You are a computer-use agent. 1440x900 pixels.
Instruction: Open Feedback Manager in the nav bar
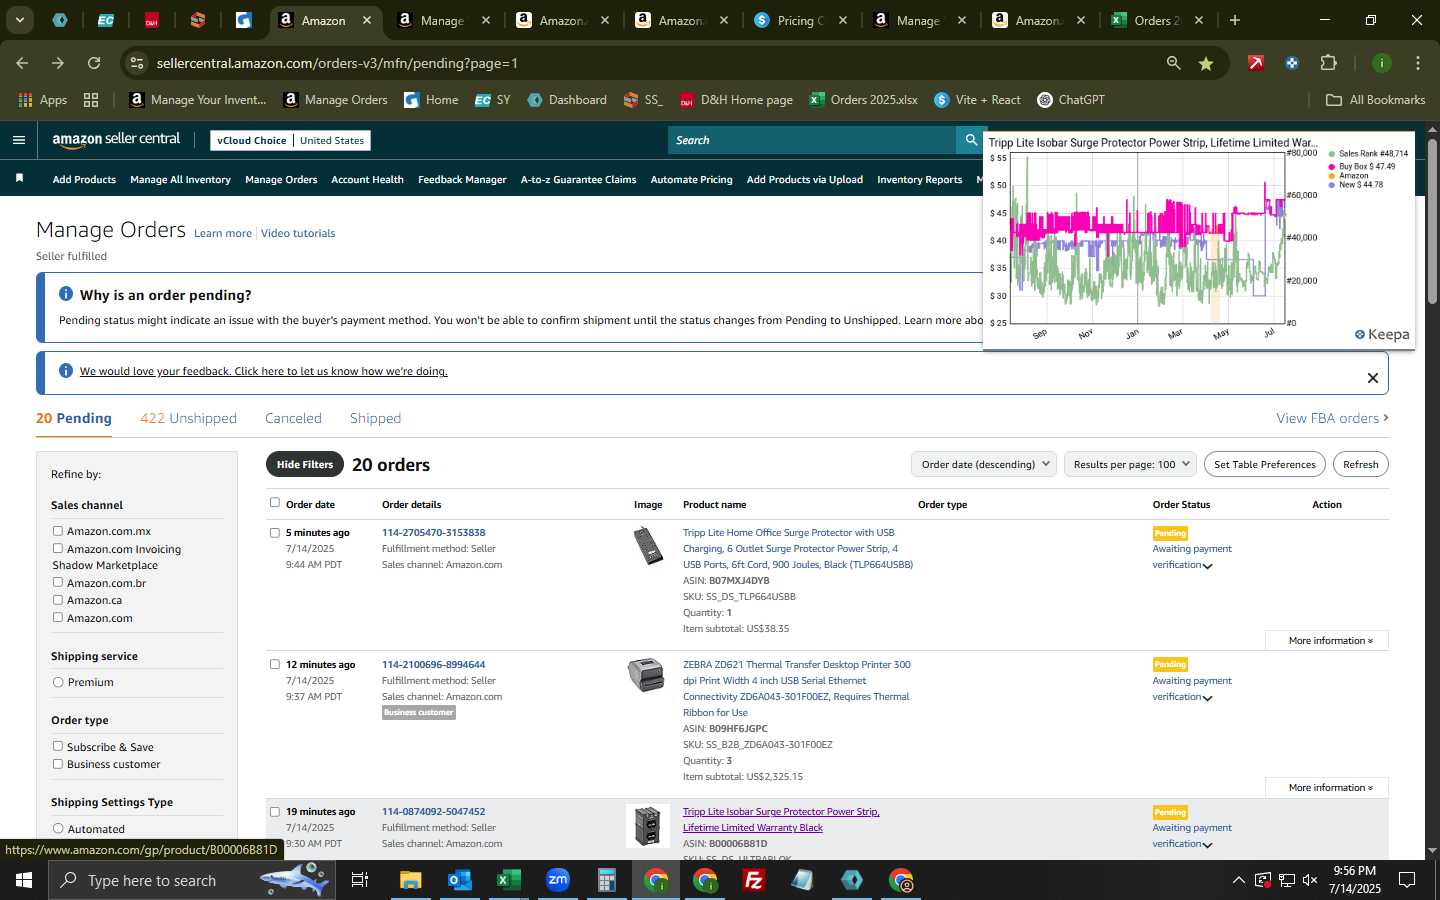(462, 180)
